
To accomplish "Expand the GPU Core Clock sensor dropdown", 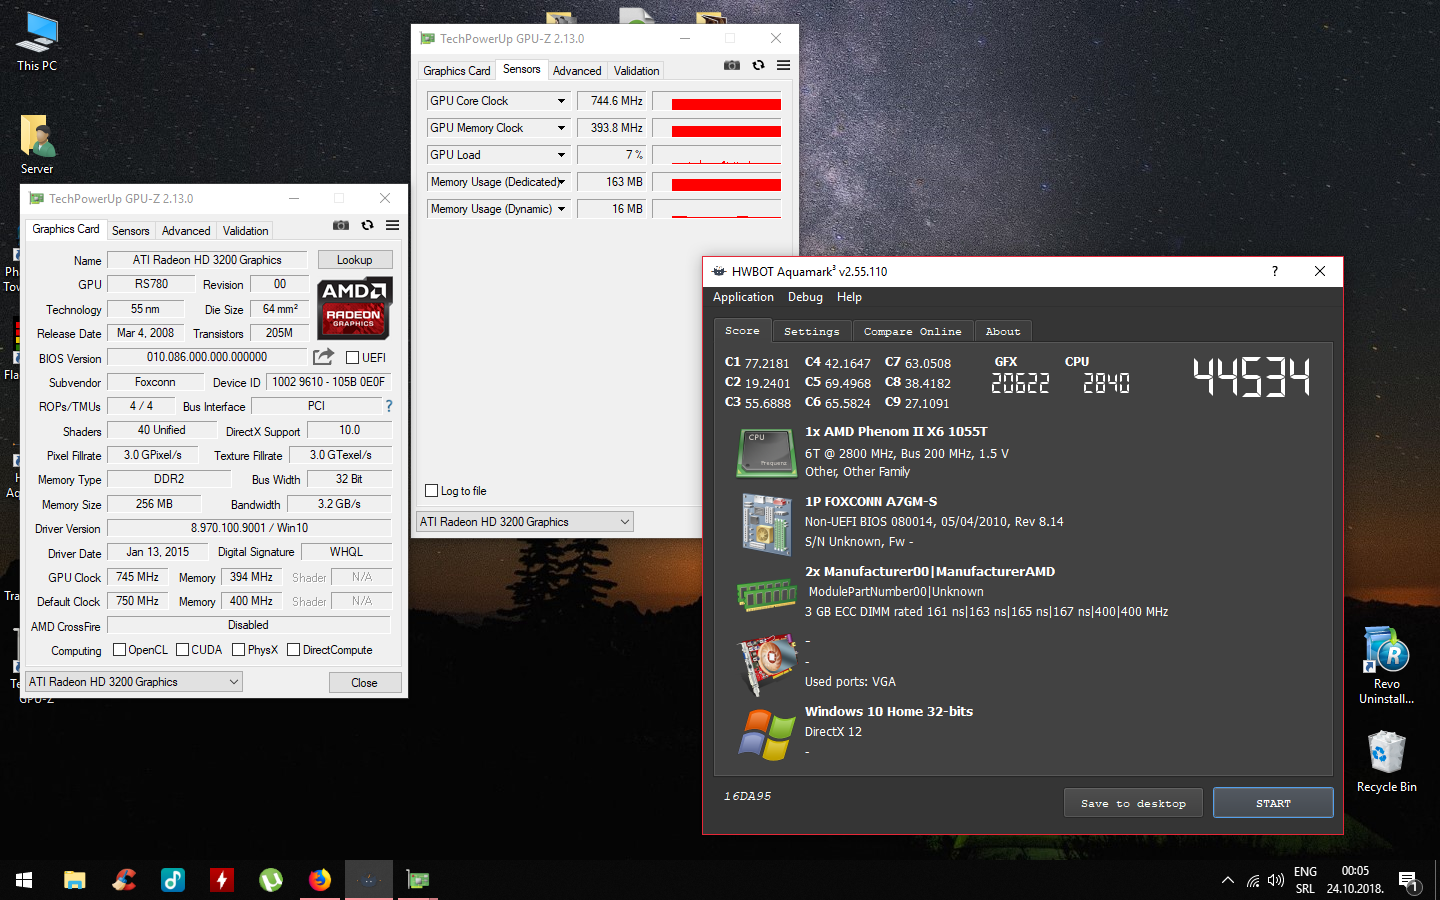I will coord(561,101).
